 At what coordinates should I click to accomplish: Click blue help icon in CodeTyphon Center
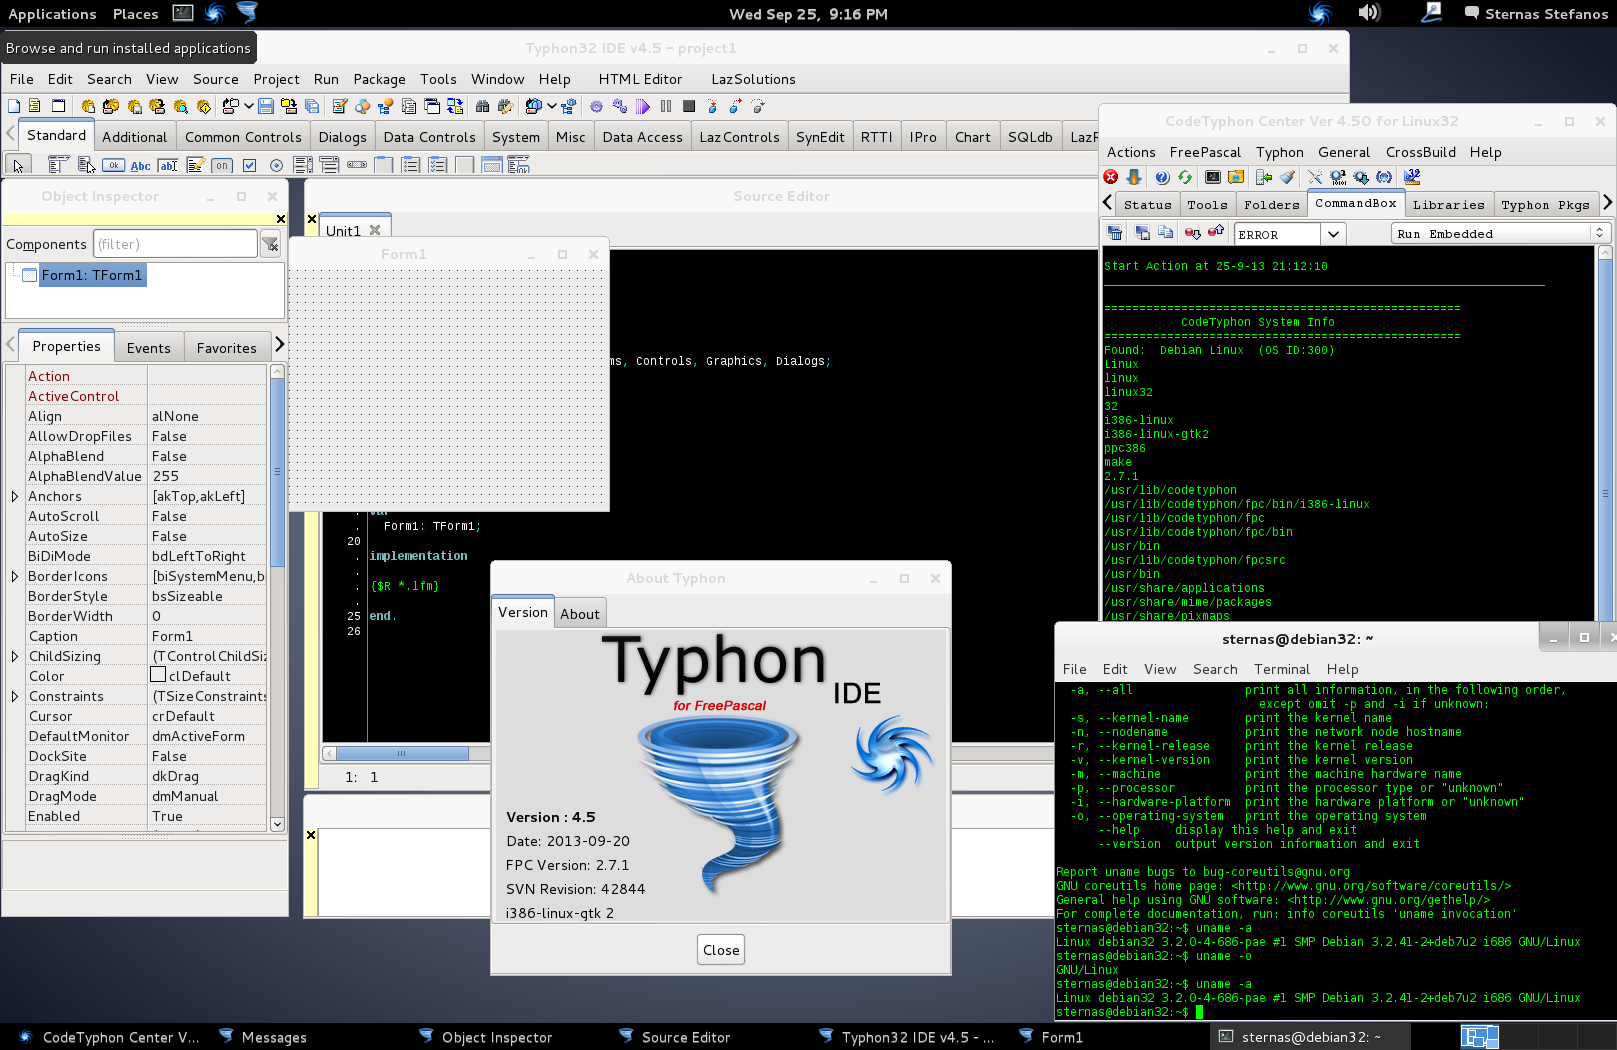(1162, 177)
